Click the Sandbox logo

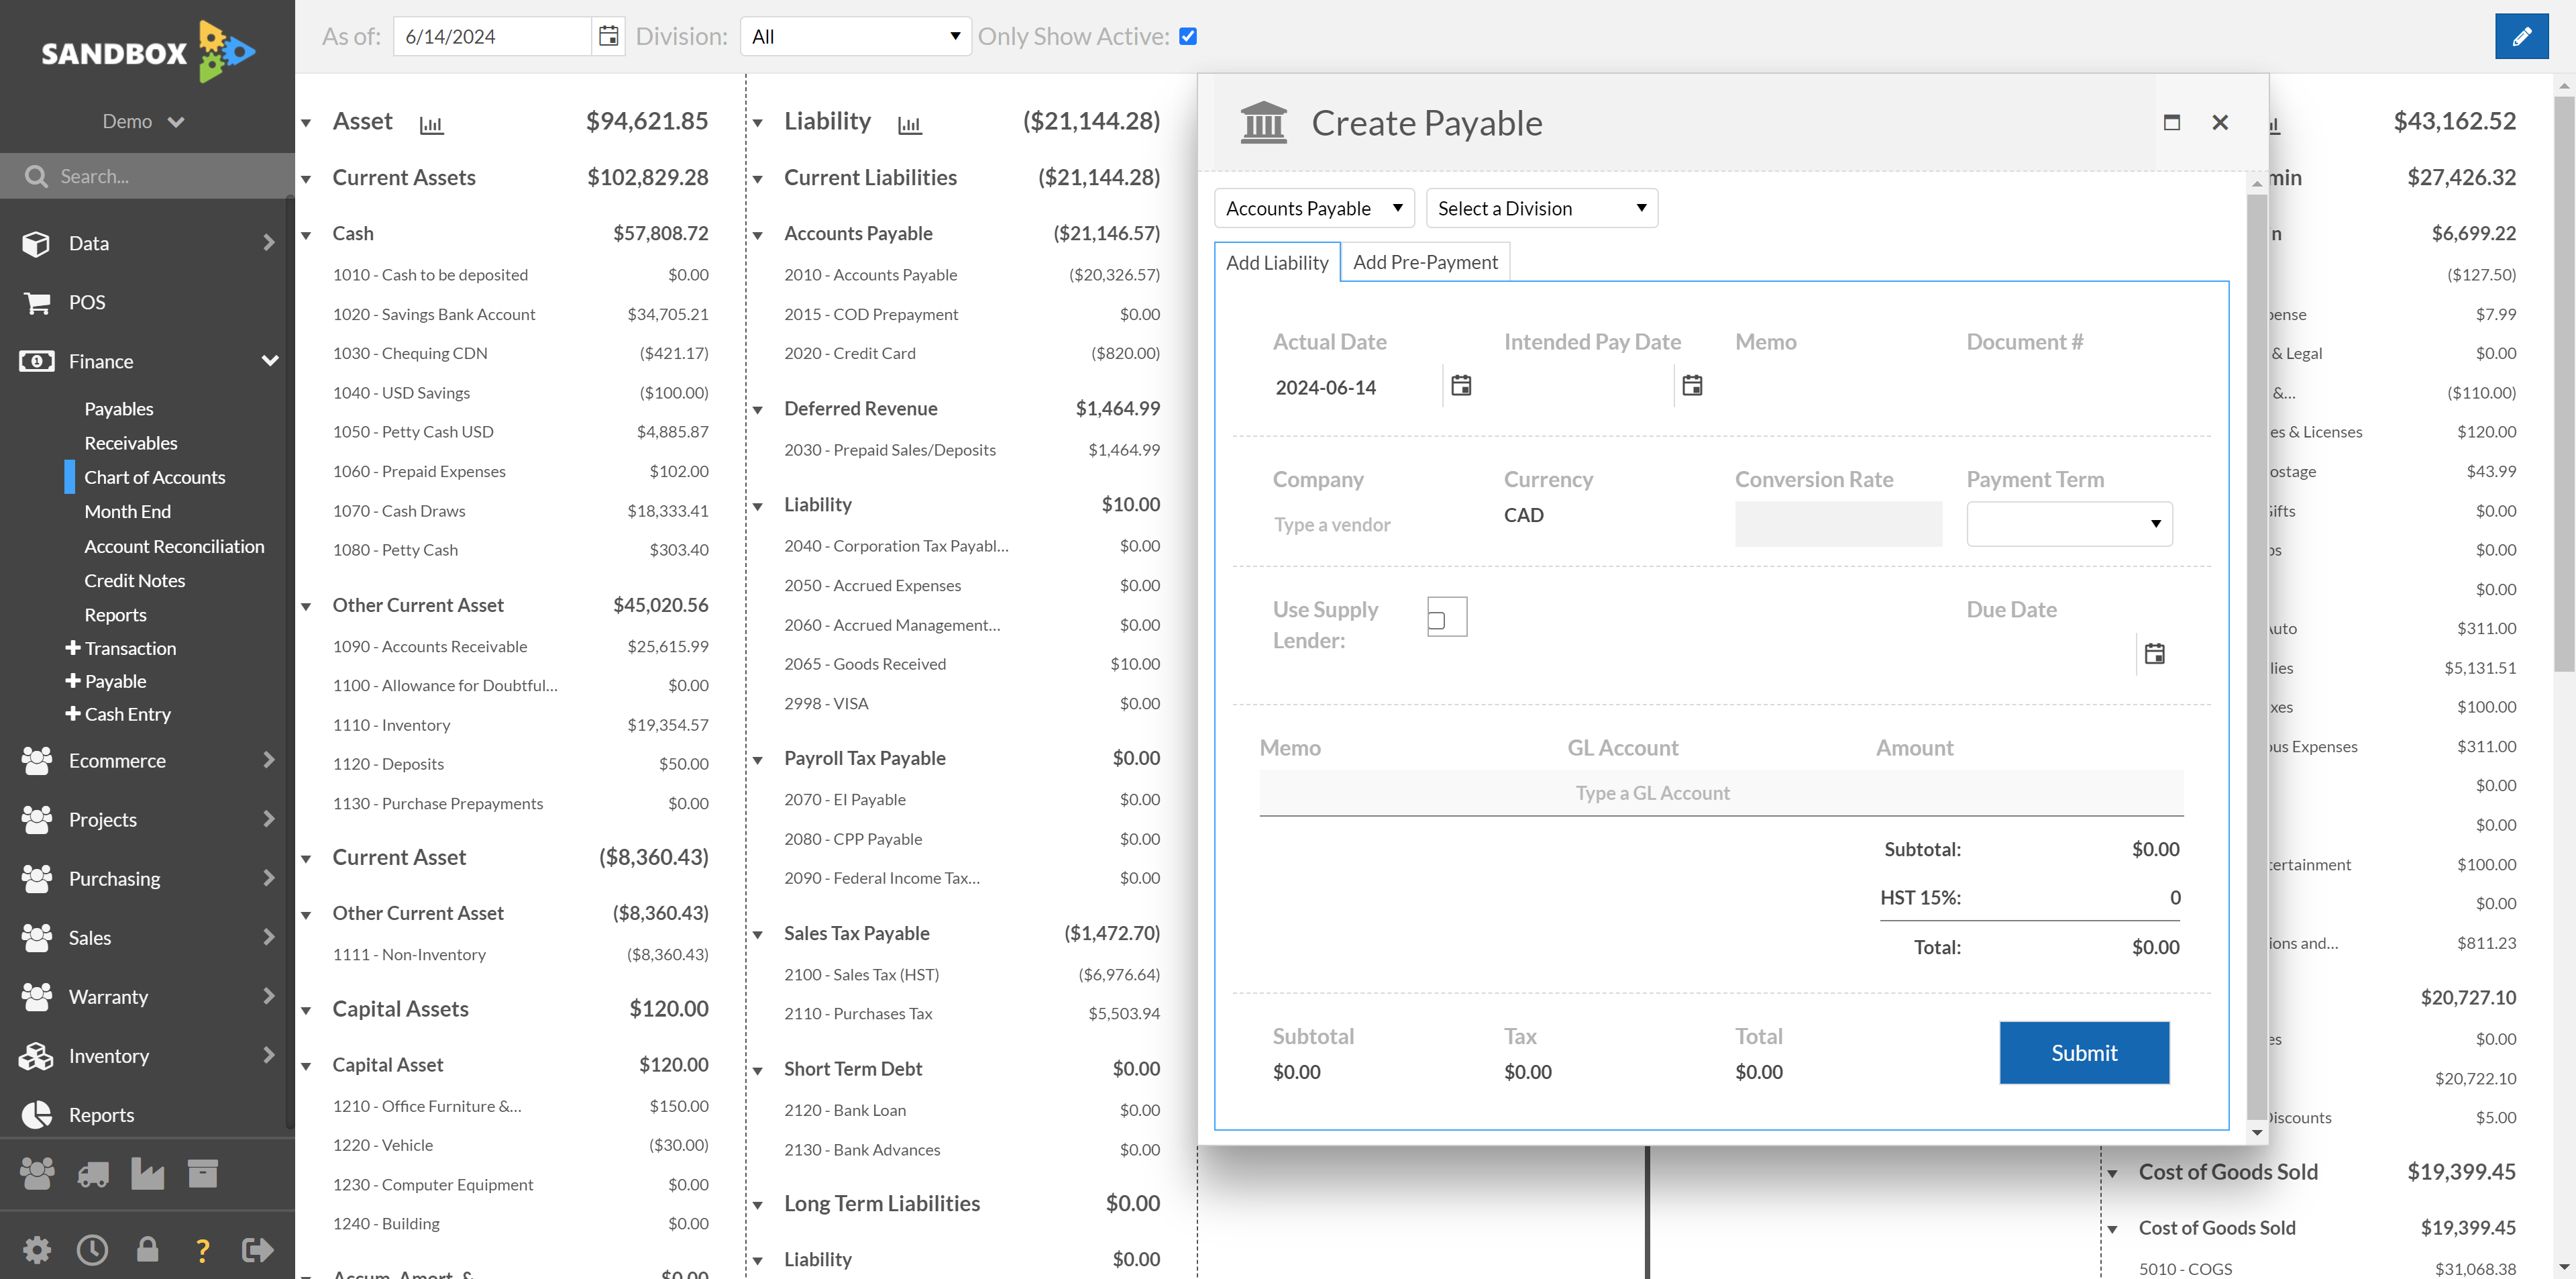147,52
